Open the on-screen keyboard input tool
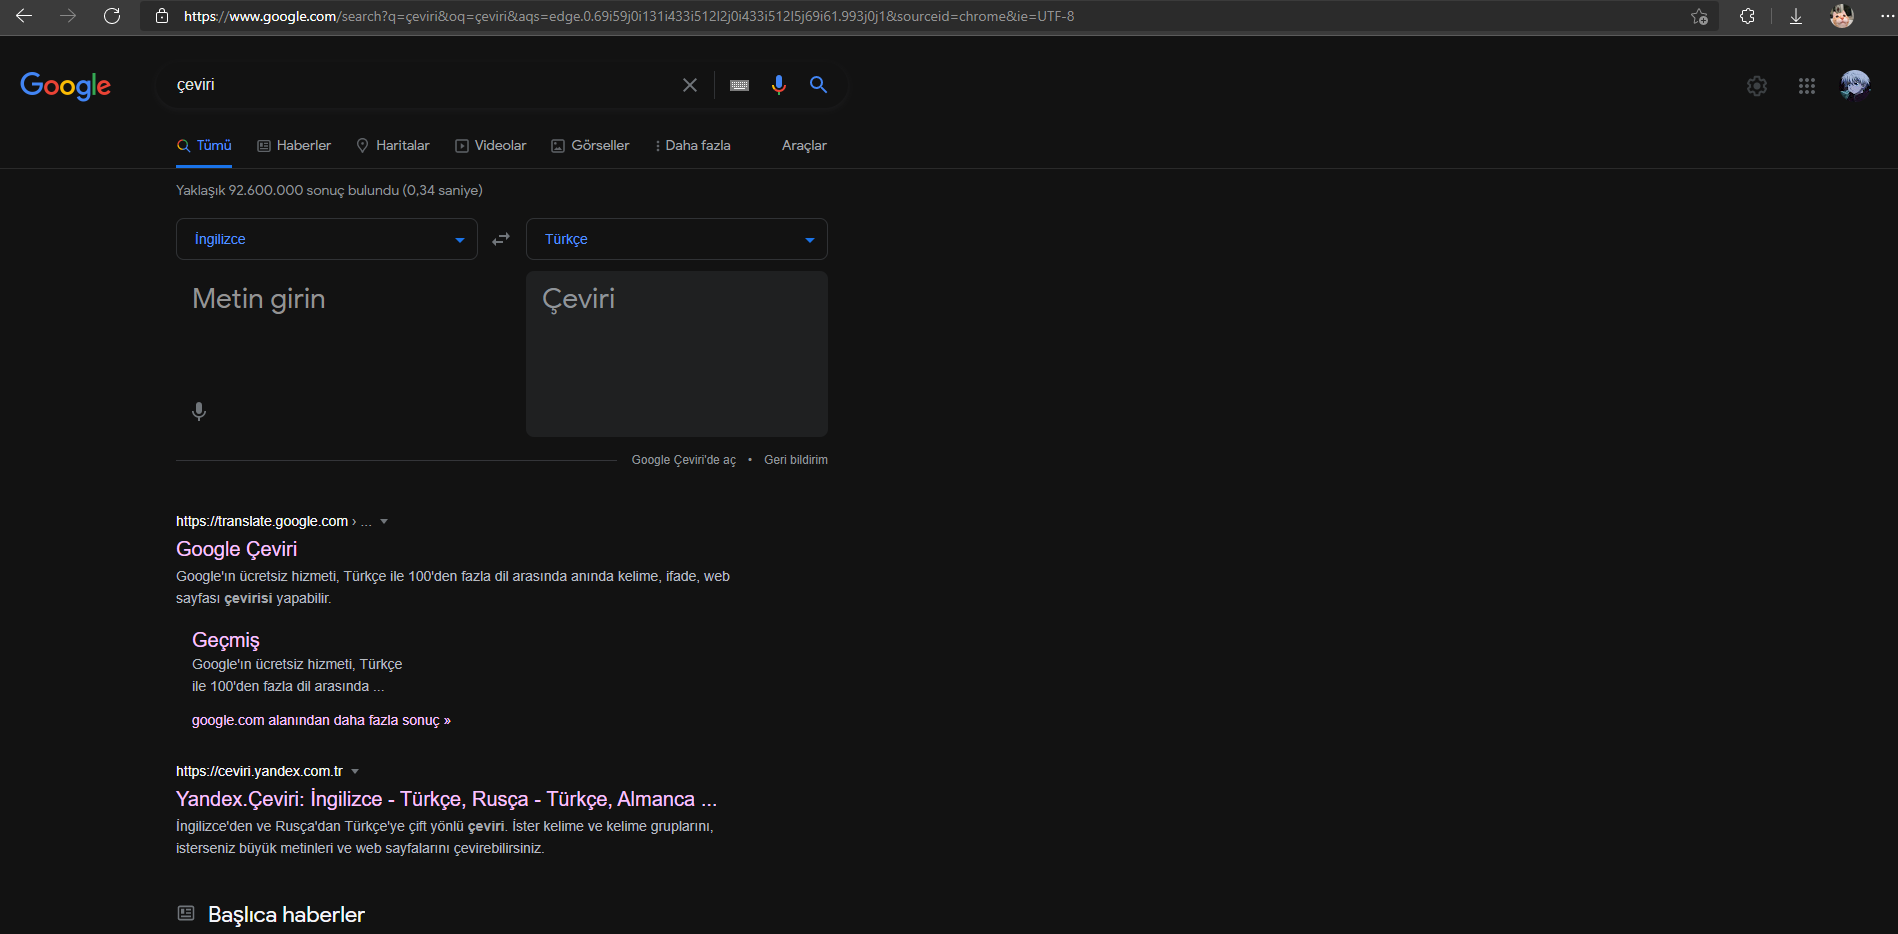This screenshot has width=1898, height=934. click(739, 85)
